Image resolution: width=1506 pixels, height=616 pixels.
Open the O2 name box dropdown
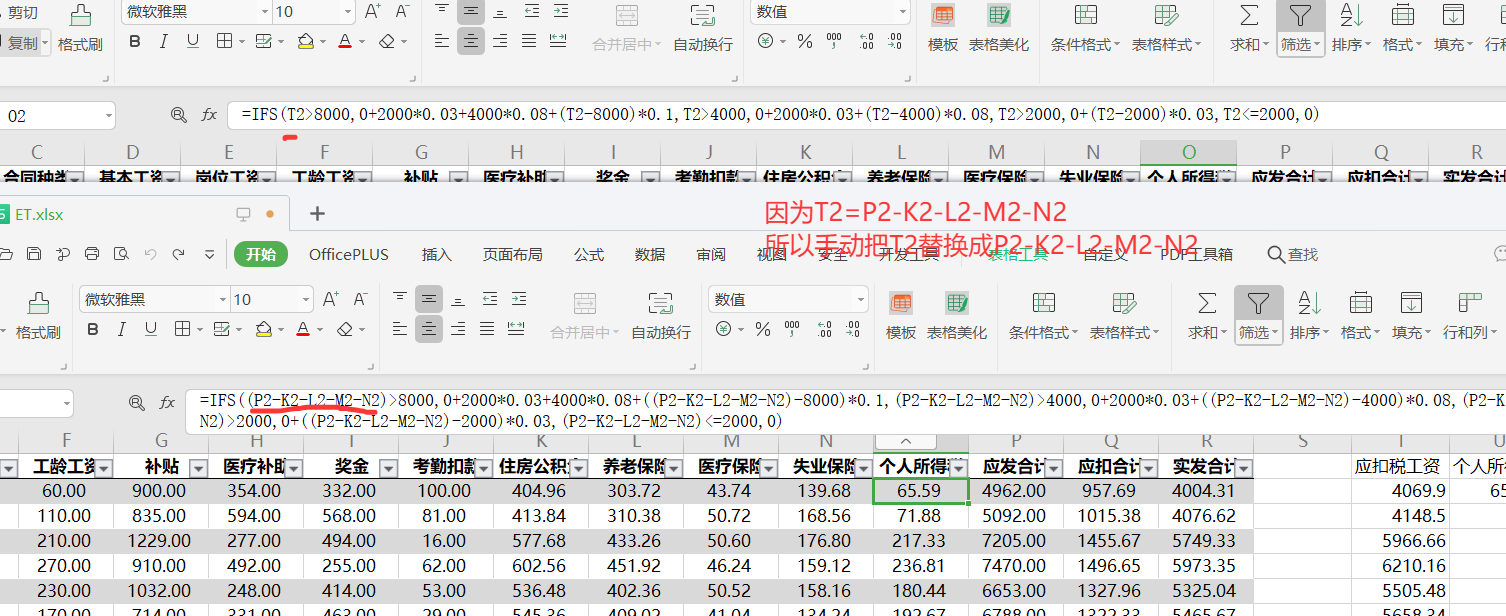point(66,404)
